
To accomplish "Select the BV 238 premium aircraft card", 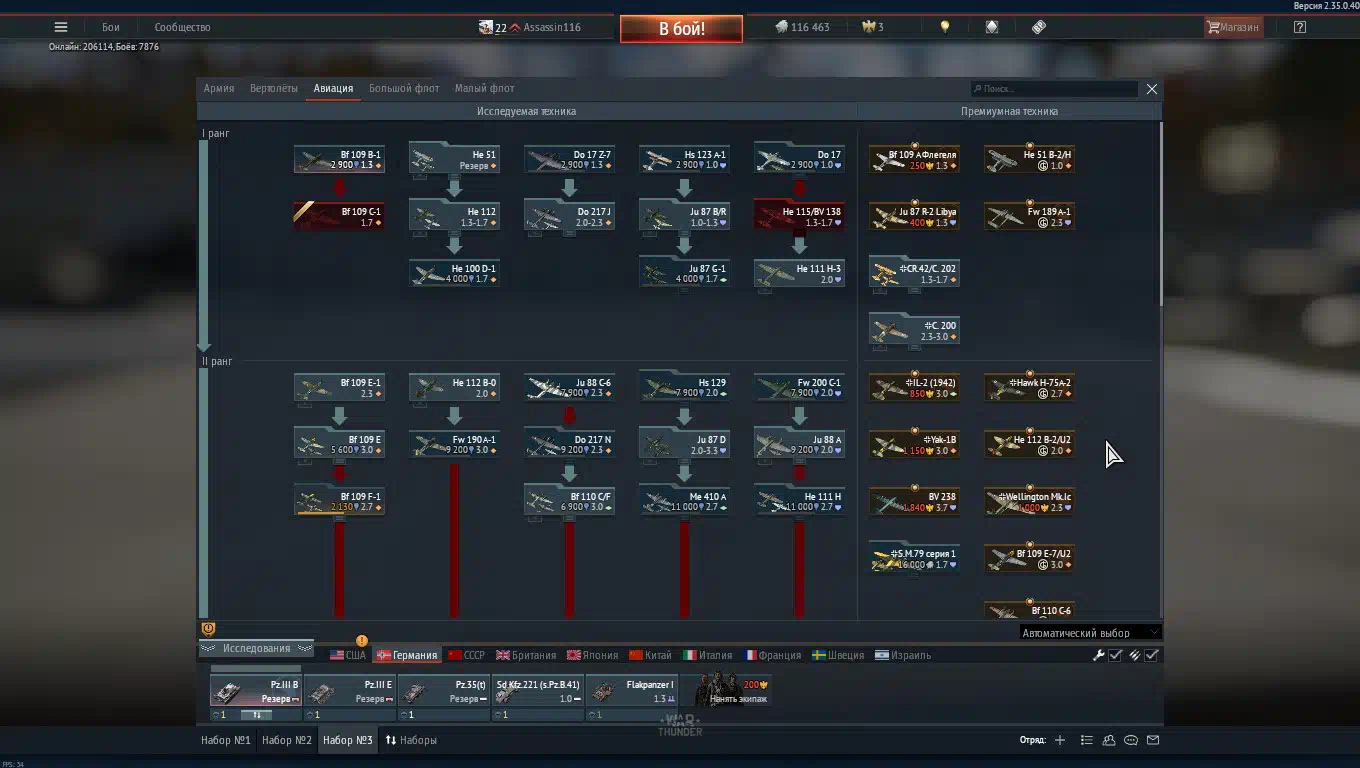I will click(x=914, y=501).
